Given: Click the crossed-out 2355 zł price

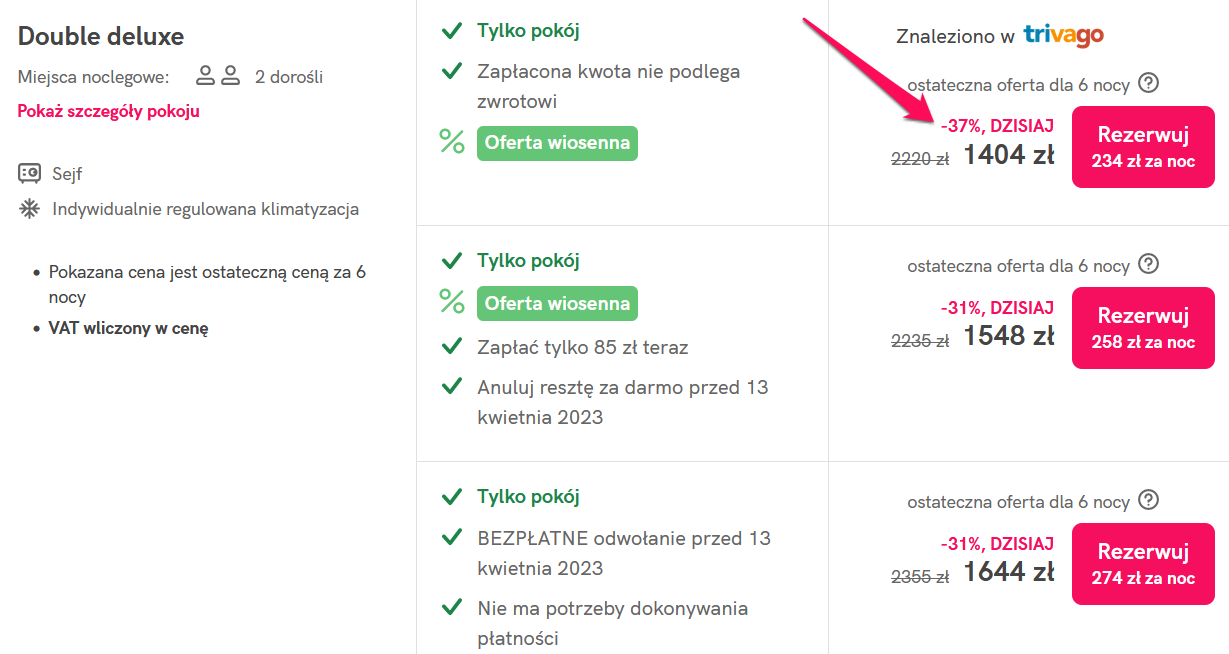Looking at the screenshot, I should [x=920, y=576].
